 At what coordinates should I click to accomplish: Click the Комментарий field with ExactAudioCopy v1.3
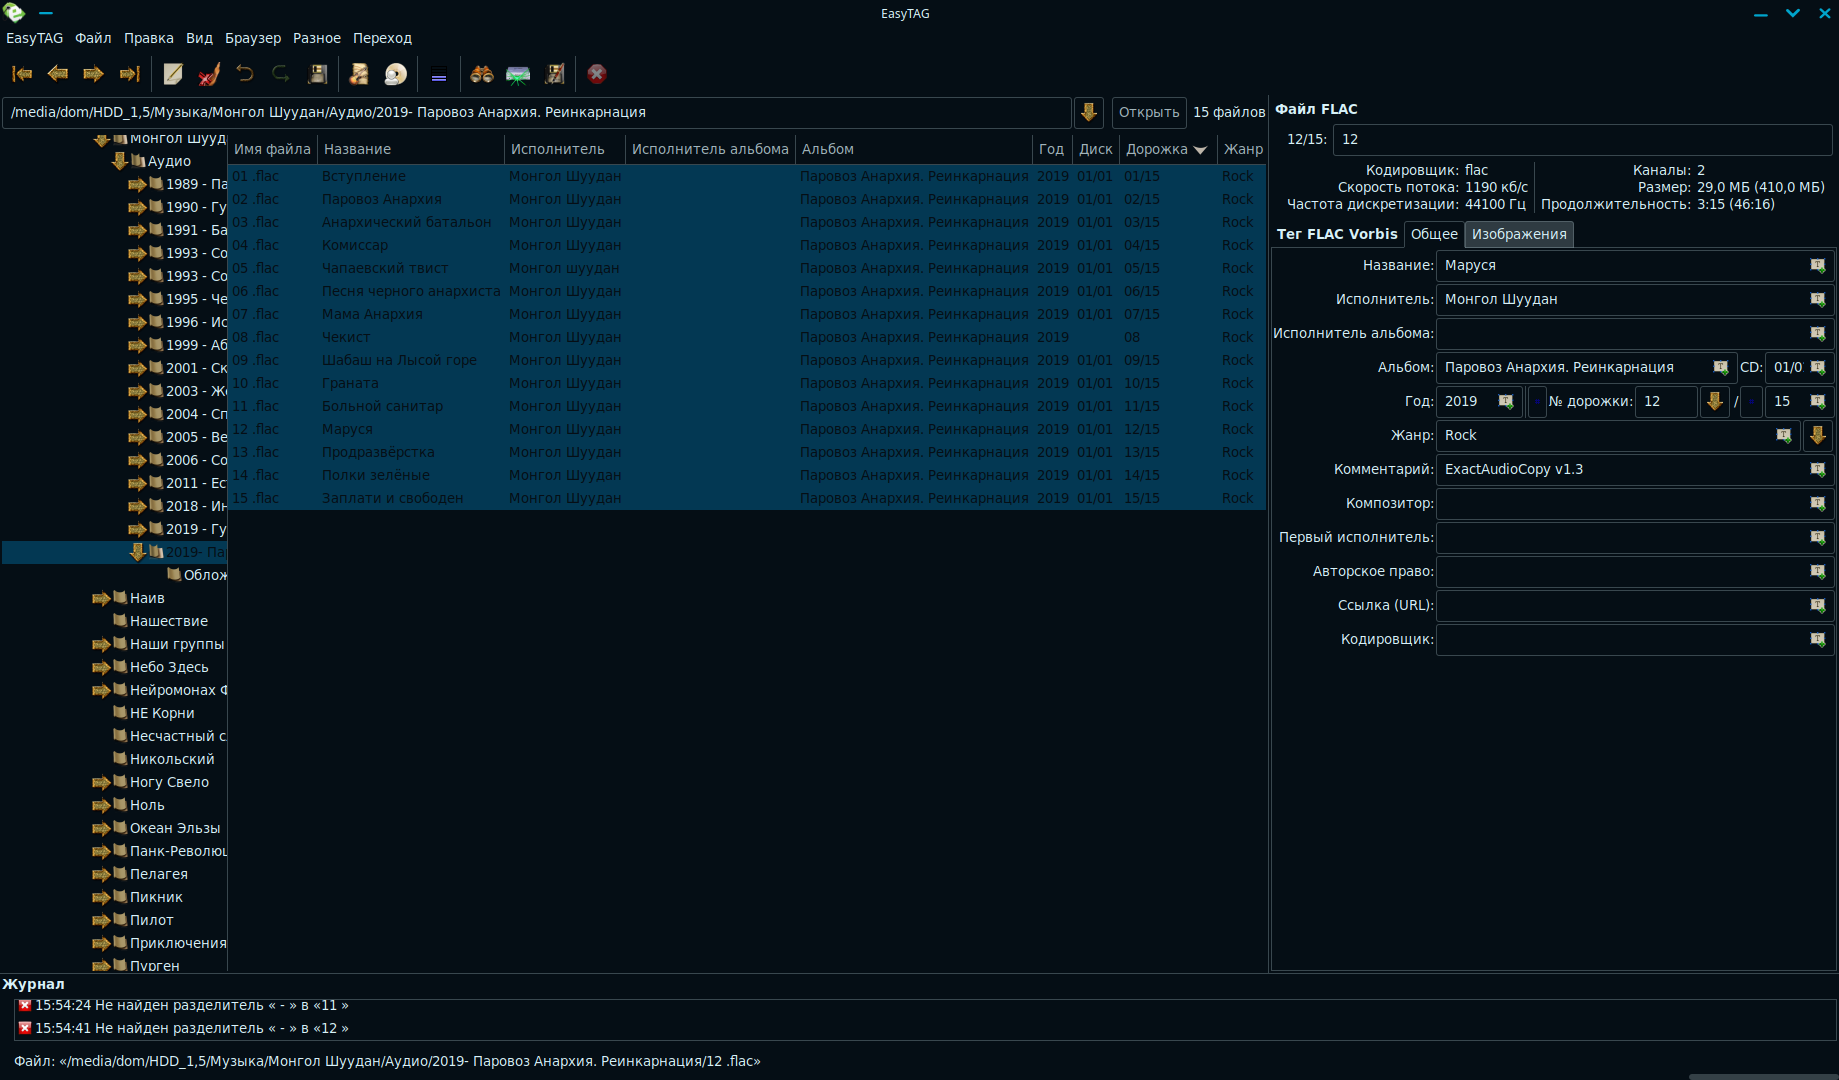coord(1634,469)
